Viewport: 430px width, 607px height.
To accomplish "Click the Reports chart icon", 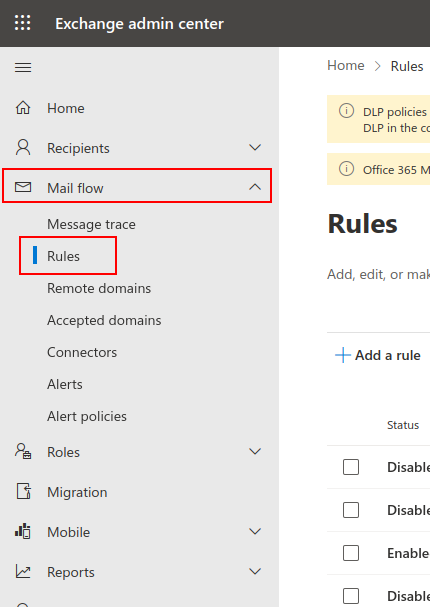I will (x=23, y=571).
